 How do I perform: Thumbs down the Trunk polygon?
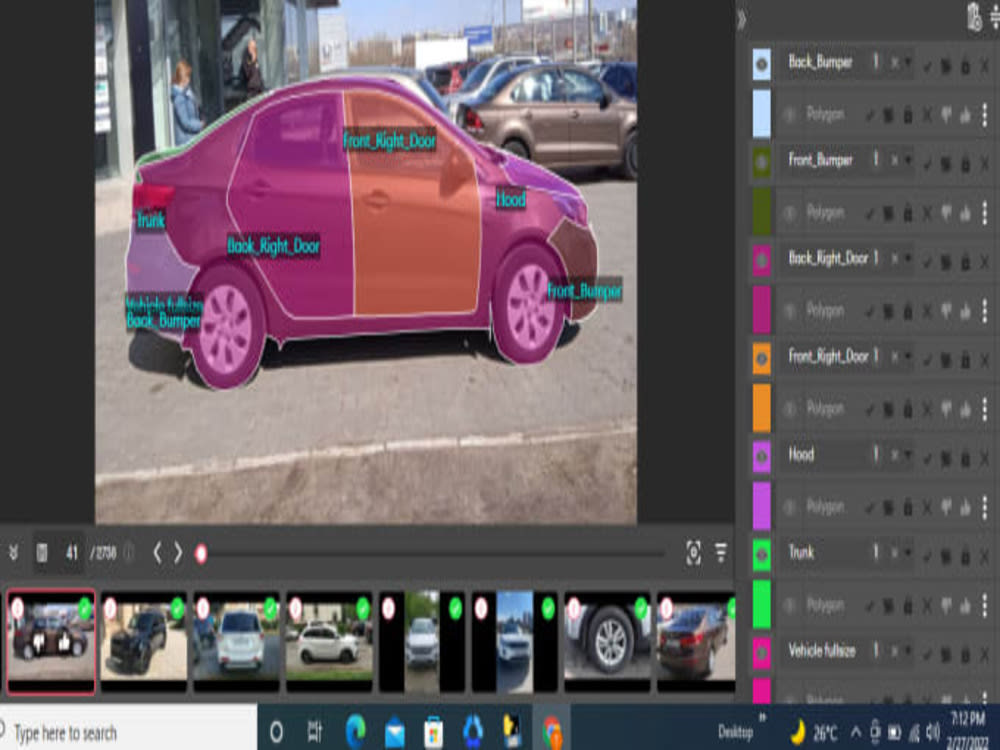(x=946, y=606)
